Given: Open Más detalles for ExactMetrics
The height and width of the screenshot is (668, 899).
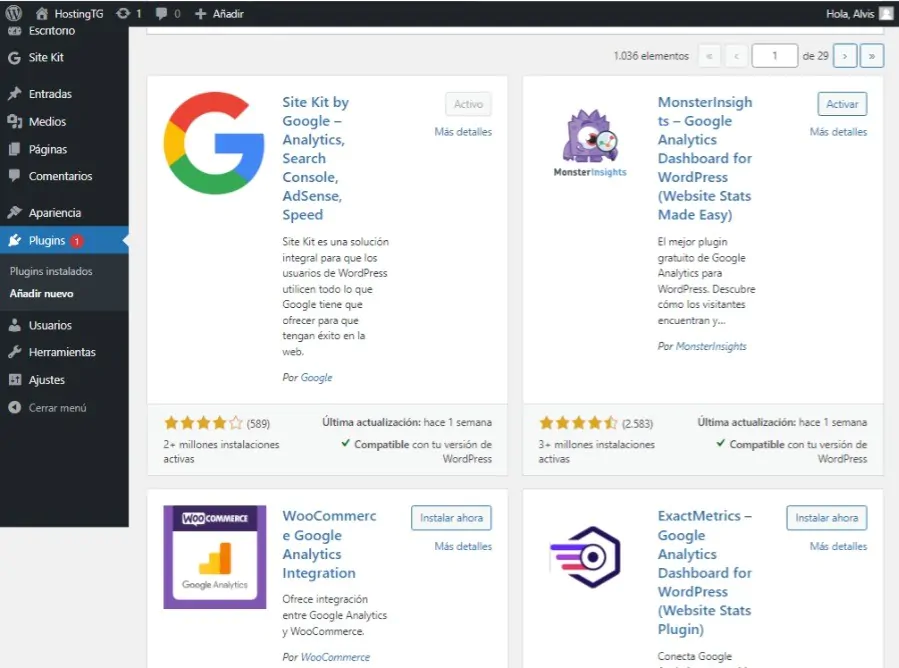Looking at the screenshot, I should pyautogui.click(x=838, y=546).
